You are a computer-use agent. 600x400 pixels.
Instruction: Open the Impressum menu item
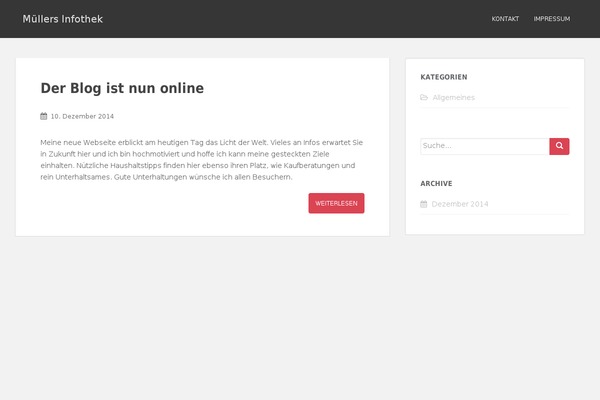(552, 19)
